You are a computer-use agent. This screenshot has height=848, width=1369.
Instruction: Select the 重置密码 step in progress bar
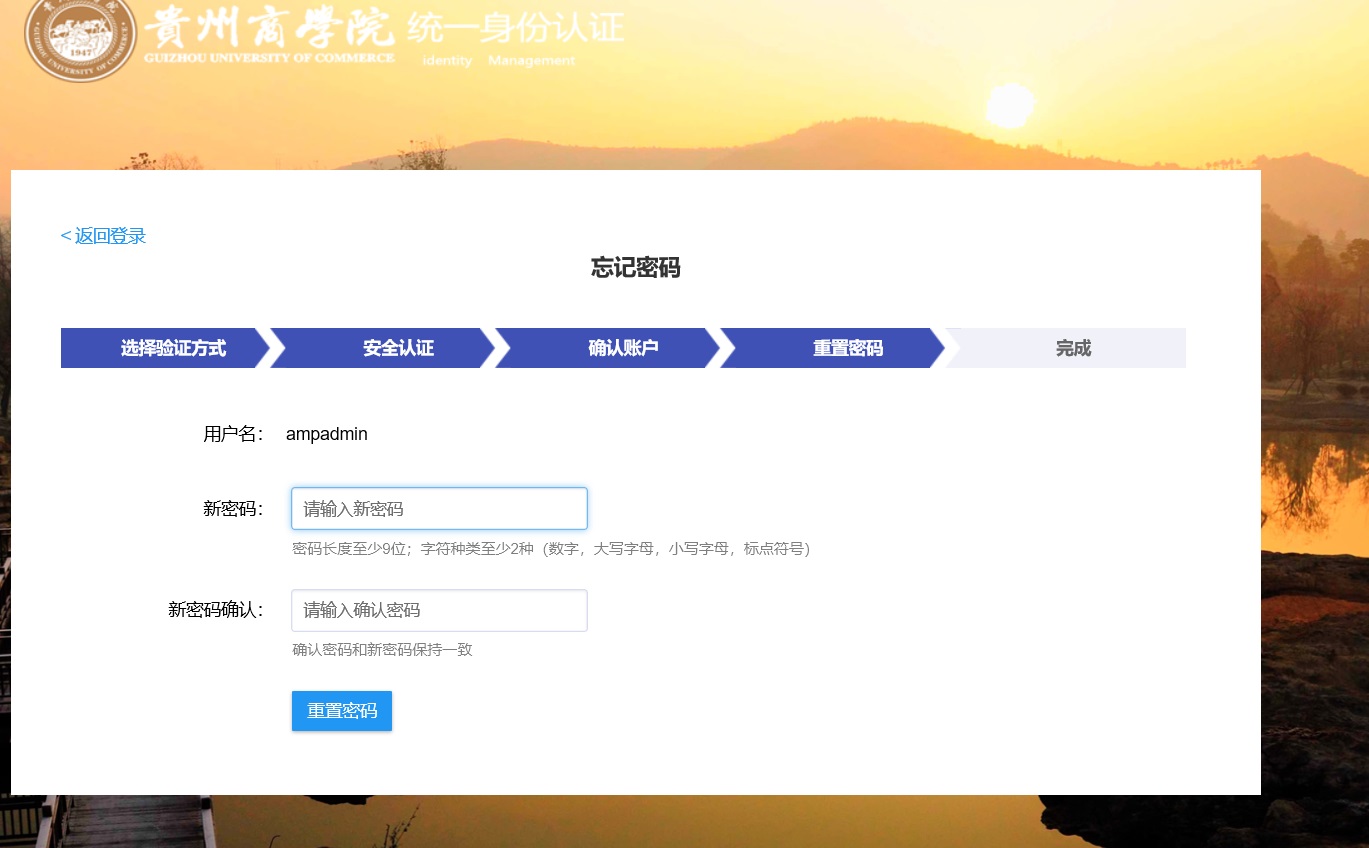847,348
